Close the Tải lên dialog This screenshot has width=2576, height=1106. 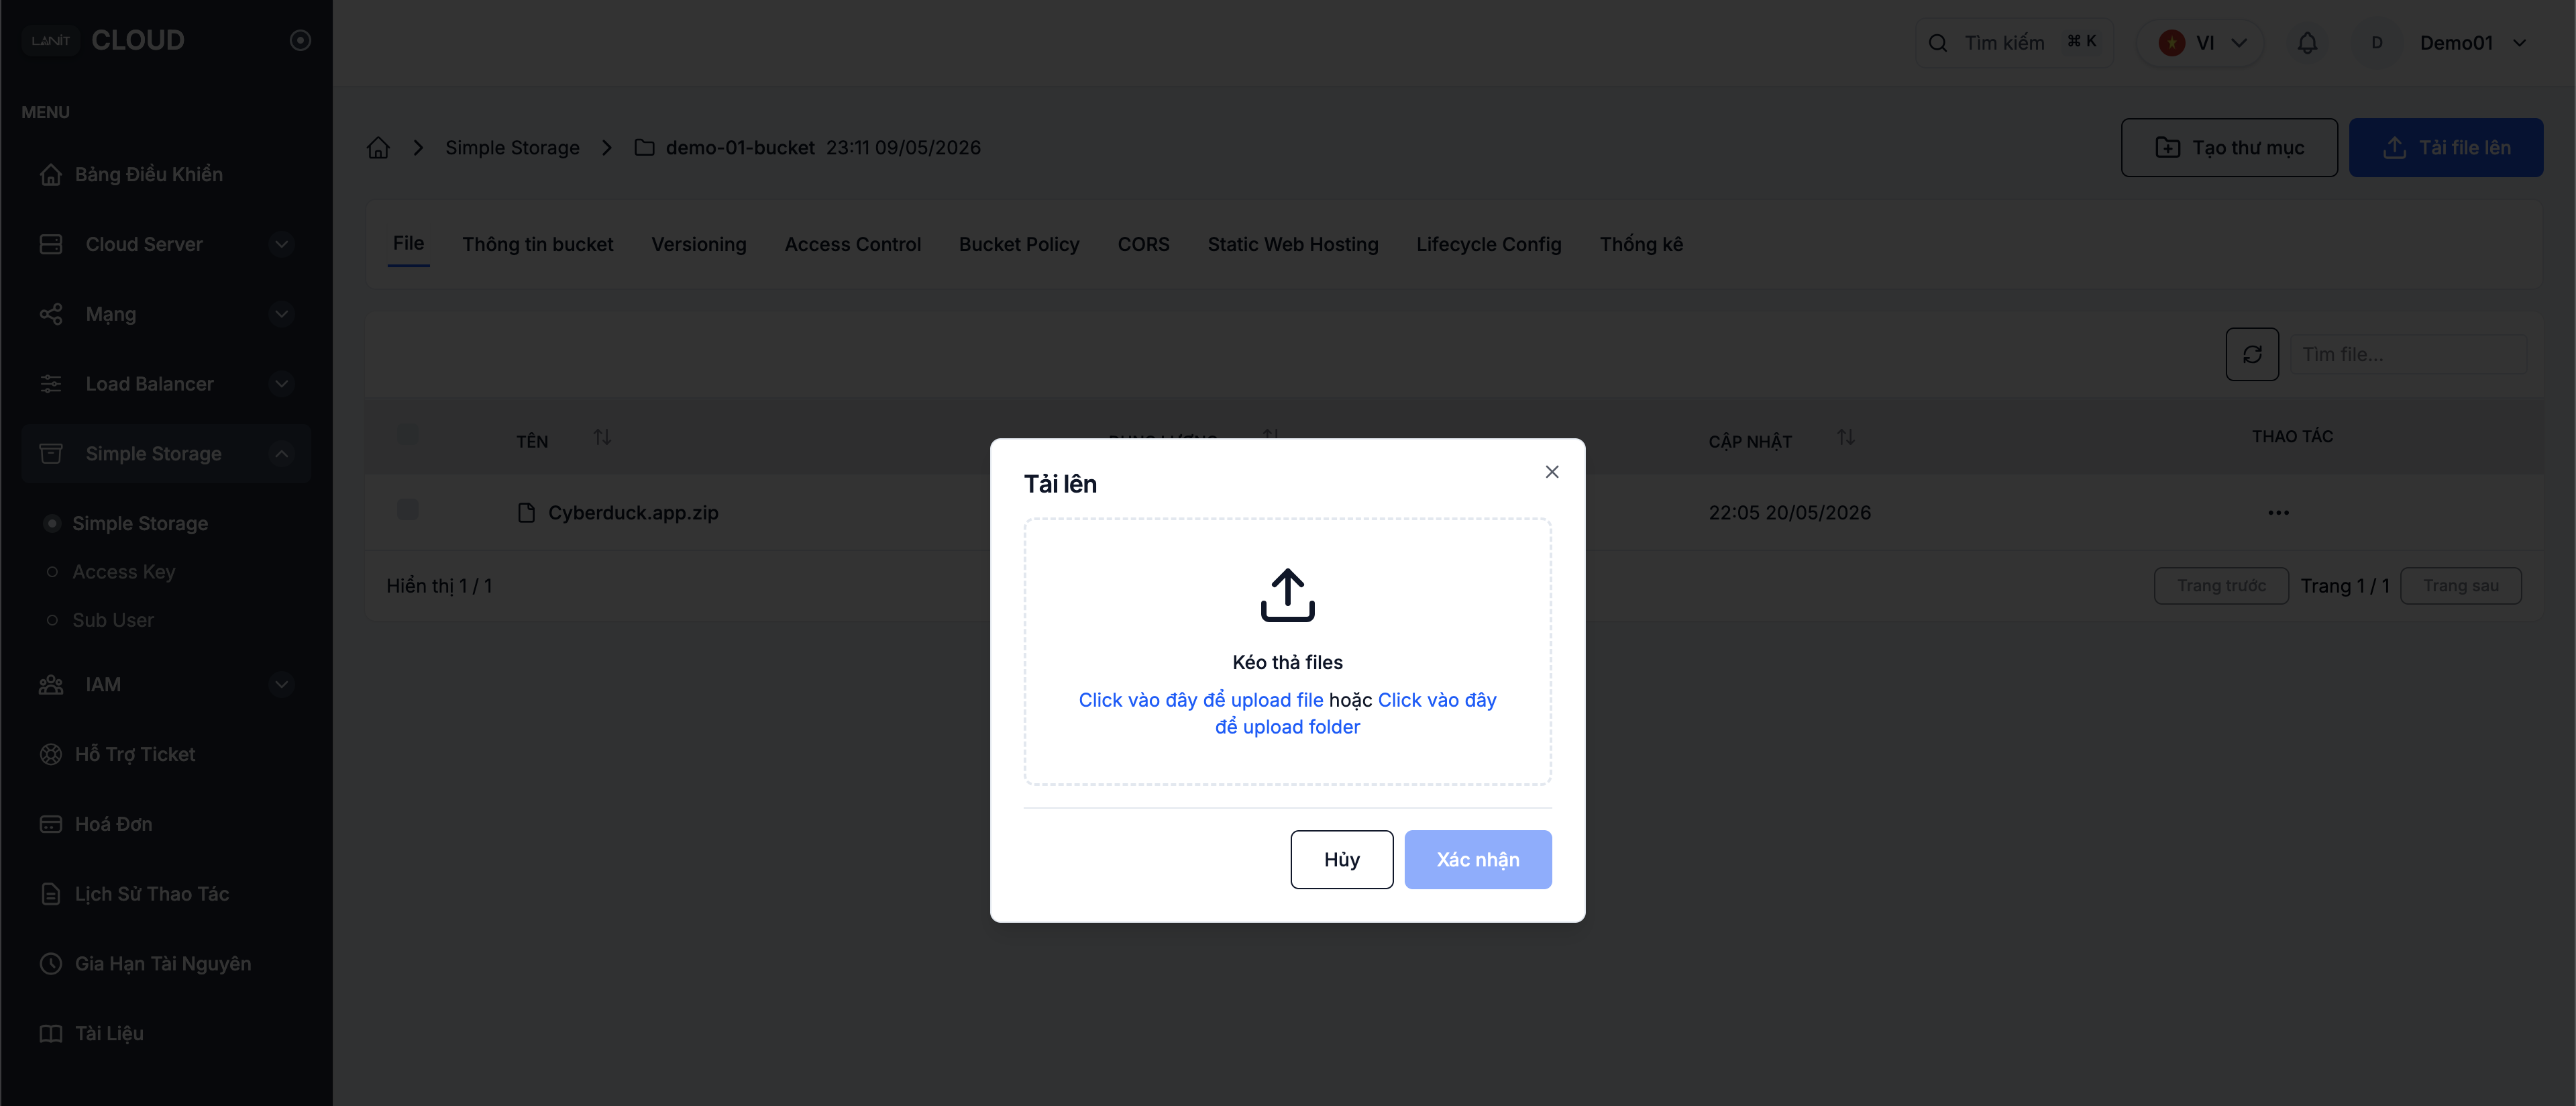1552,472
